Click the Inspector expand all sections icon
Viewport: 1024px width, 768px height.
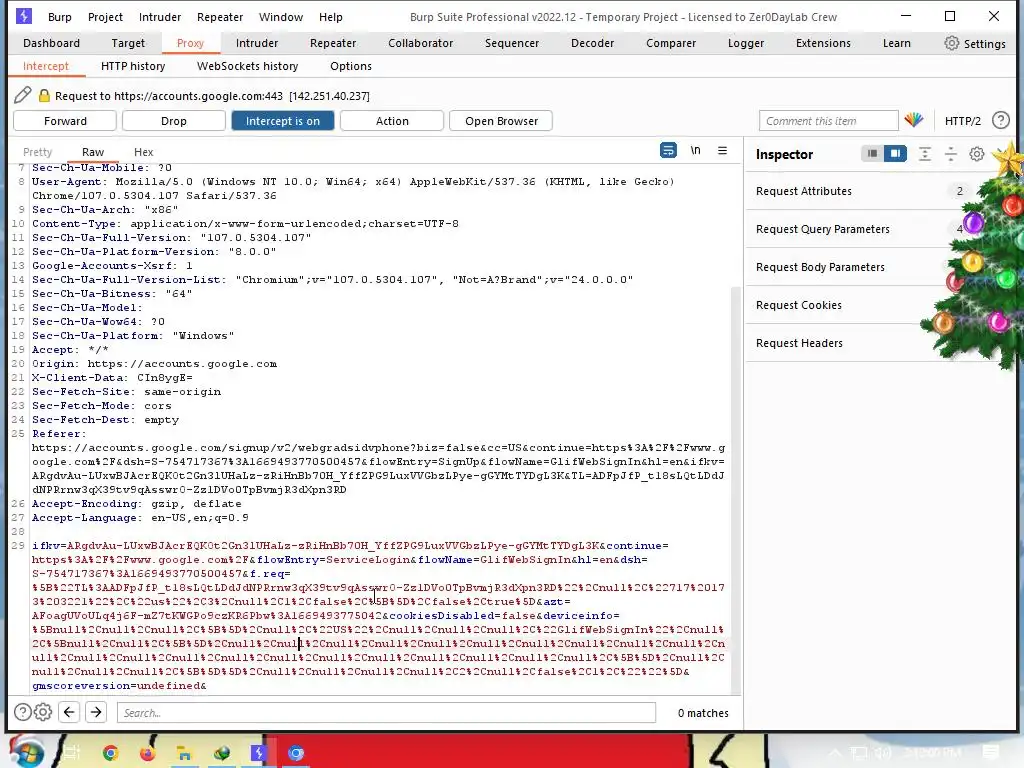[x=925, y=154]
